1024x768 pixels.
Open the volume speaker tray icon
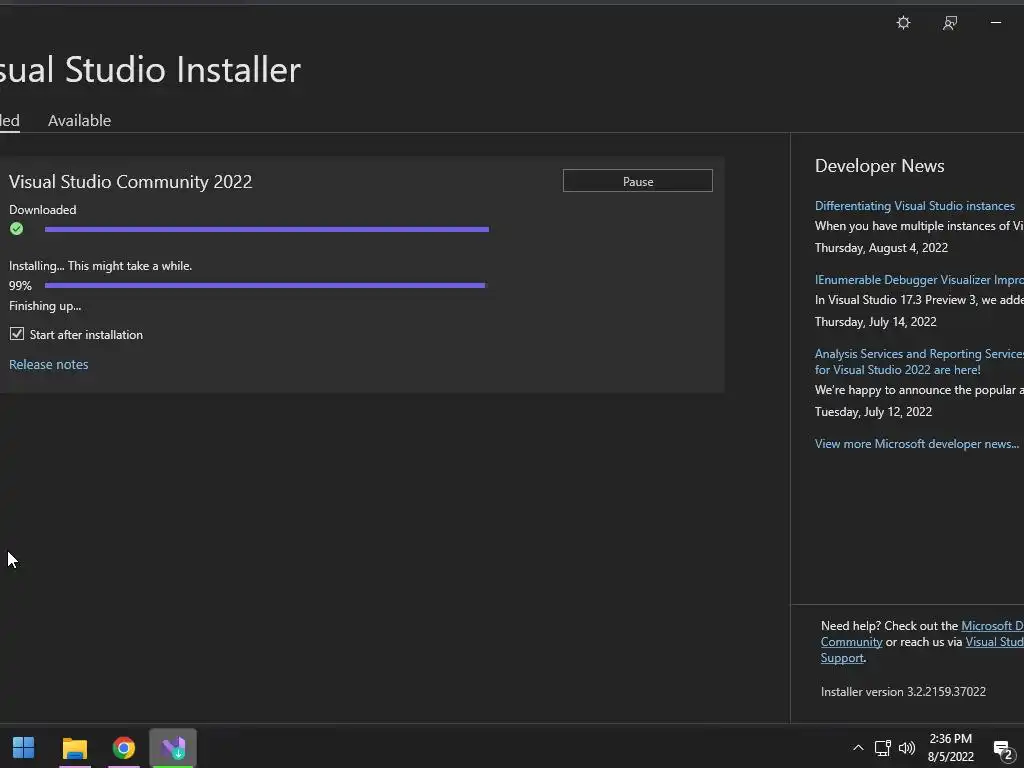[906, 748]
